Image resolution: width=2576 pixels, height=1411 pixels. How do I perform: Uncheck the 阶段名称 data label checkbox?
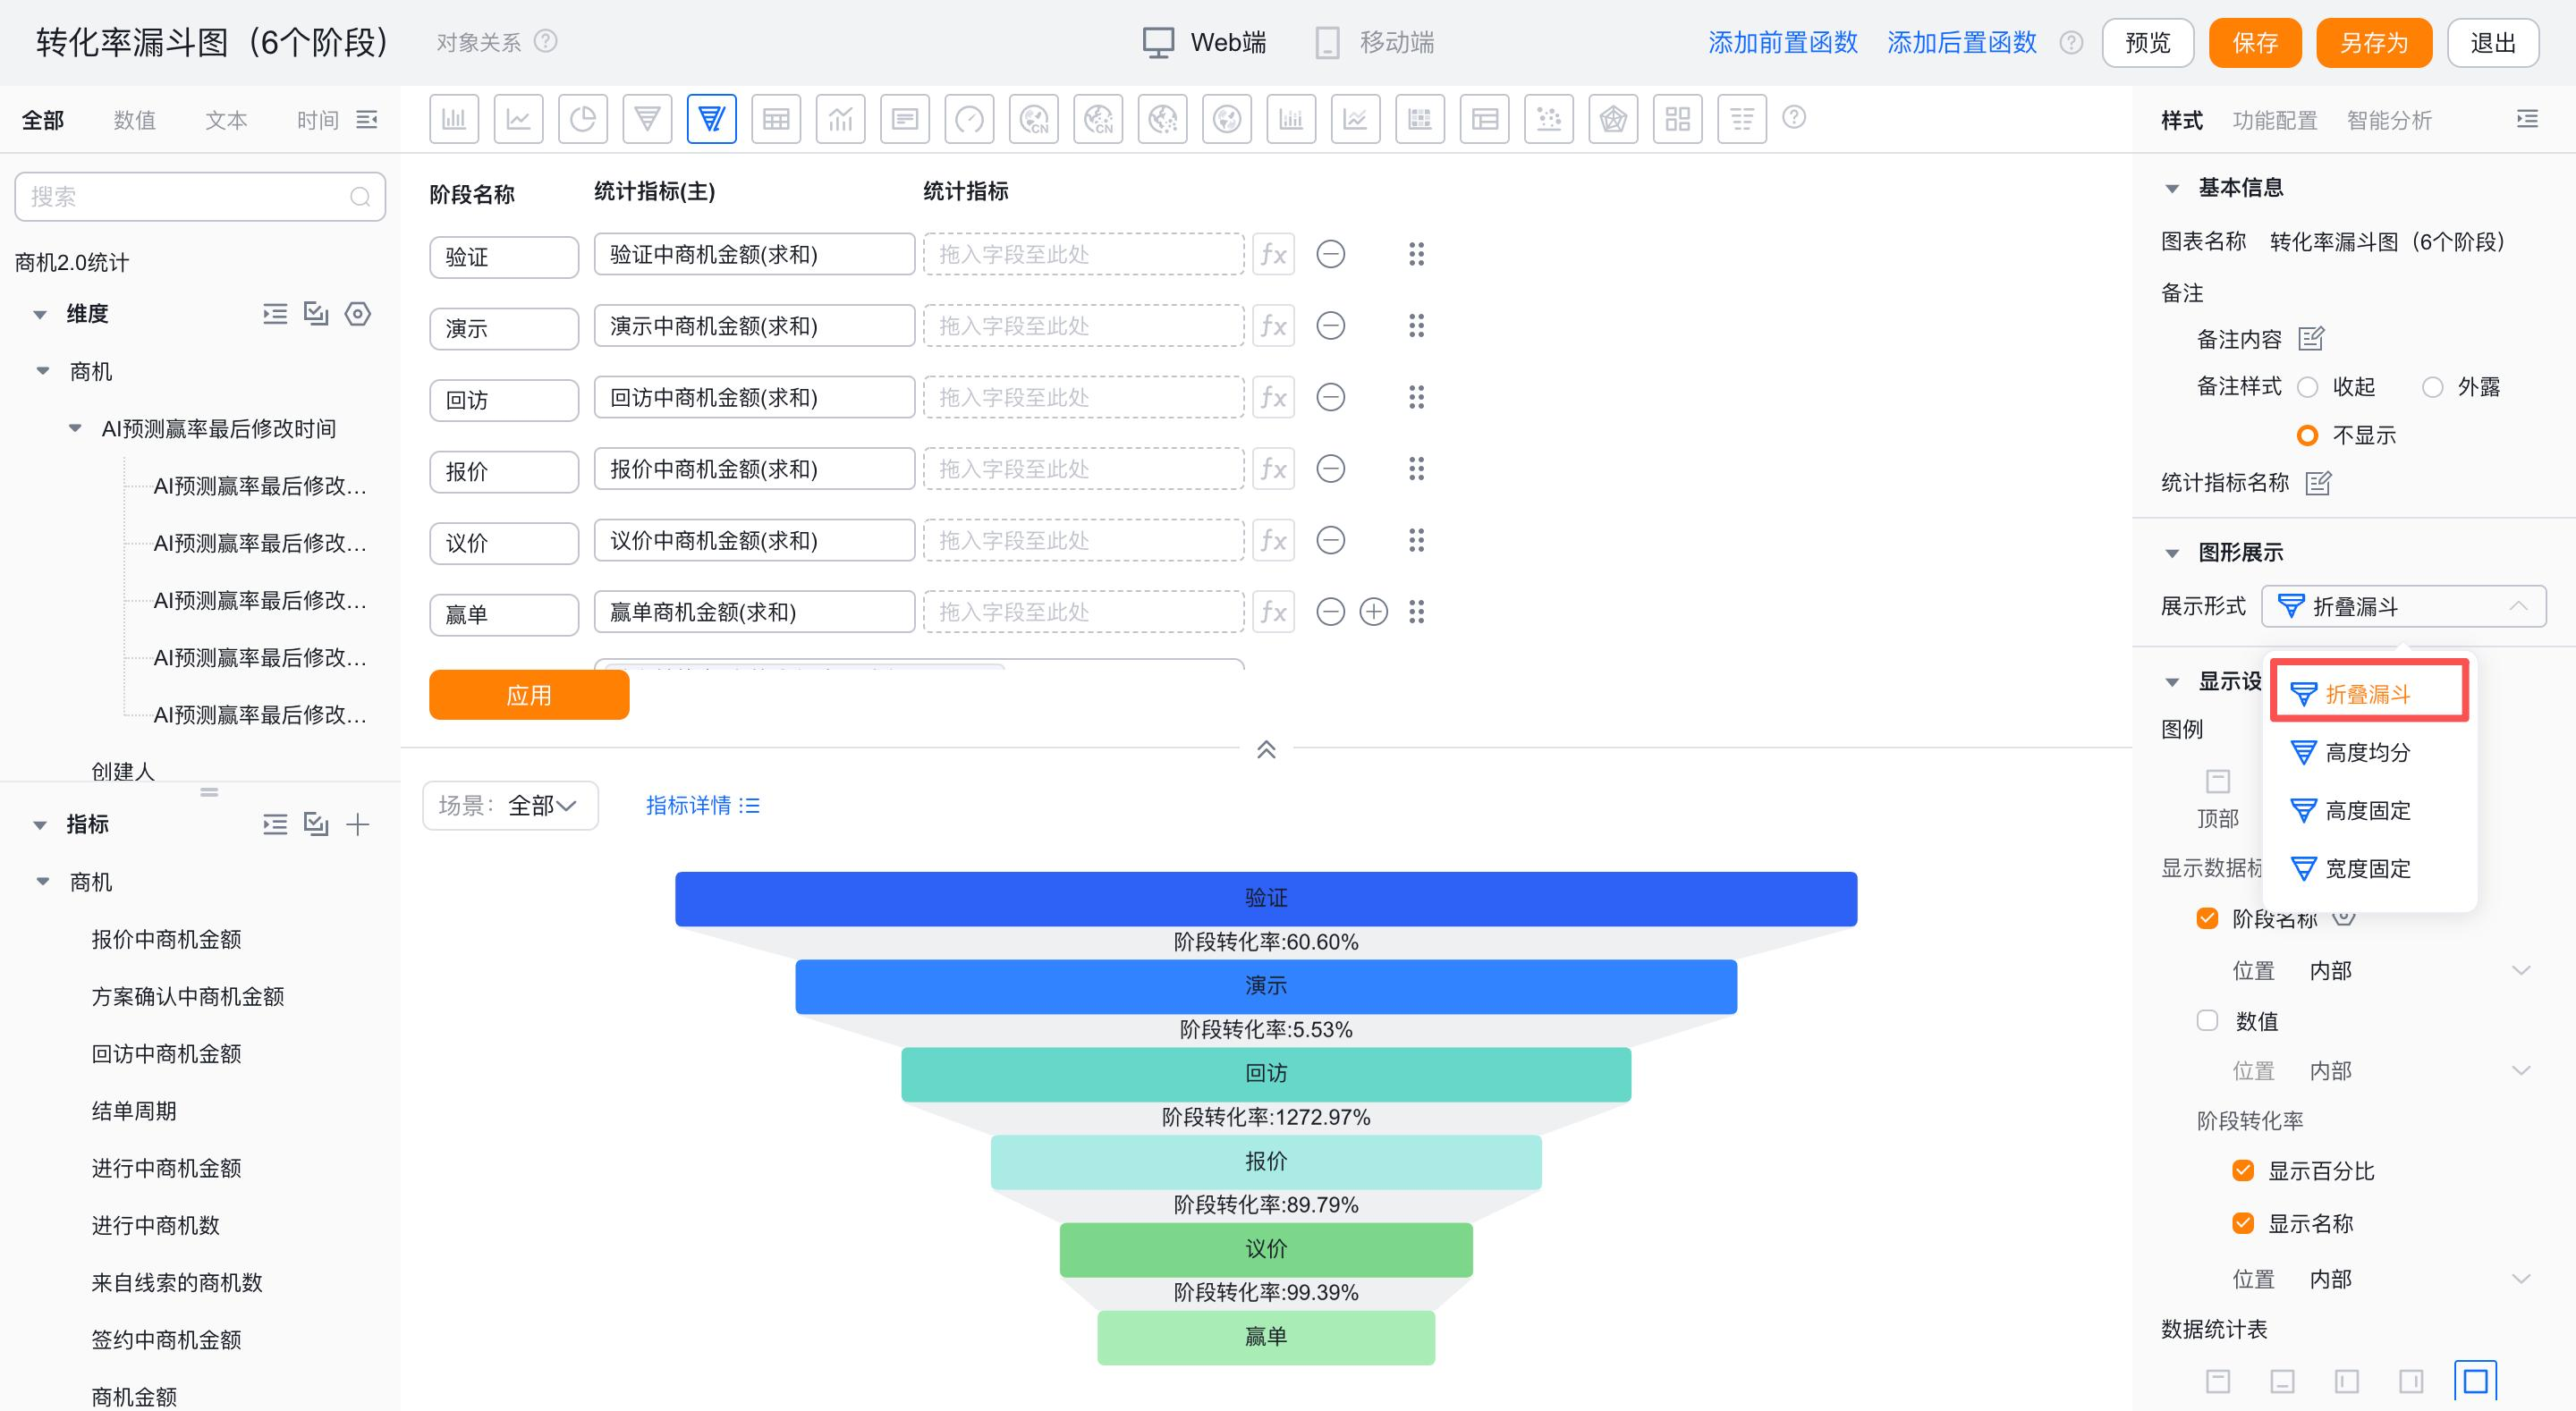2207,918
